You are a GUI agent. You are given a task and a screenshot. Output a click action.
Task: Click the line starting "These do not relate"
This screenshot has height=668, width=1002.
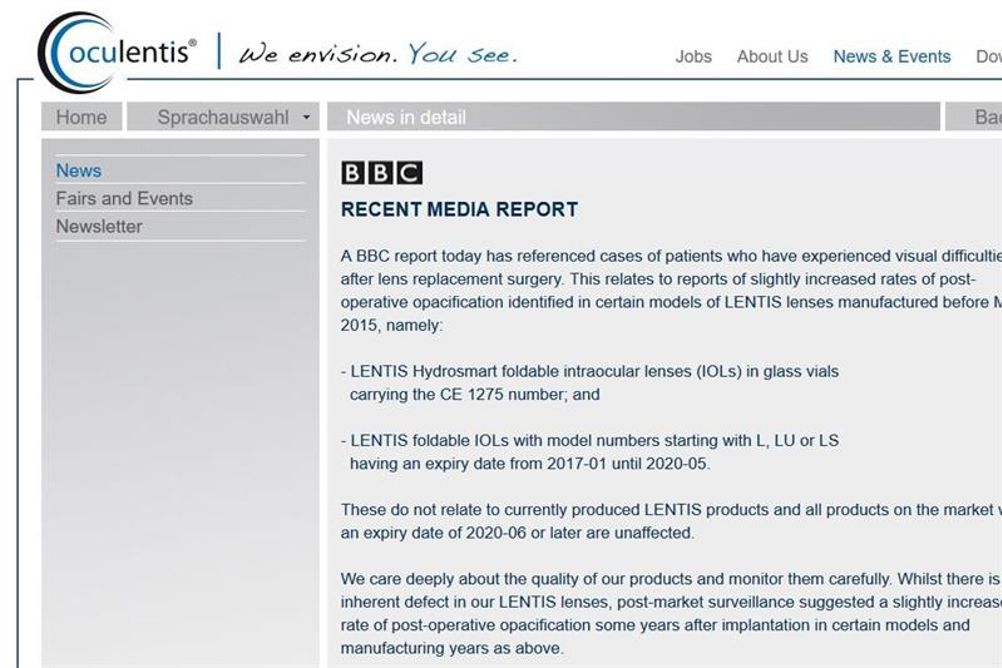671,509
